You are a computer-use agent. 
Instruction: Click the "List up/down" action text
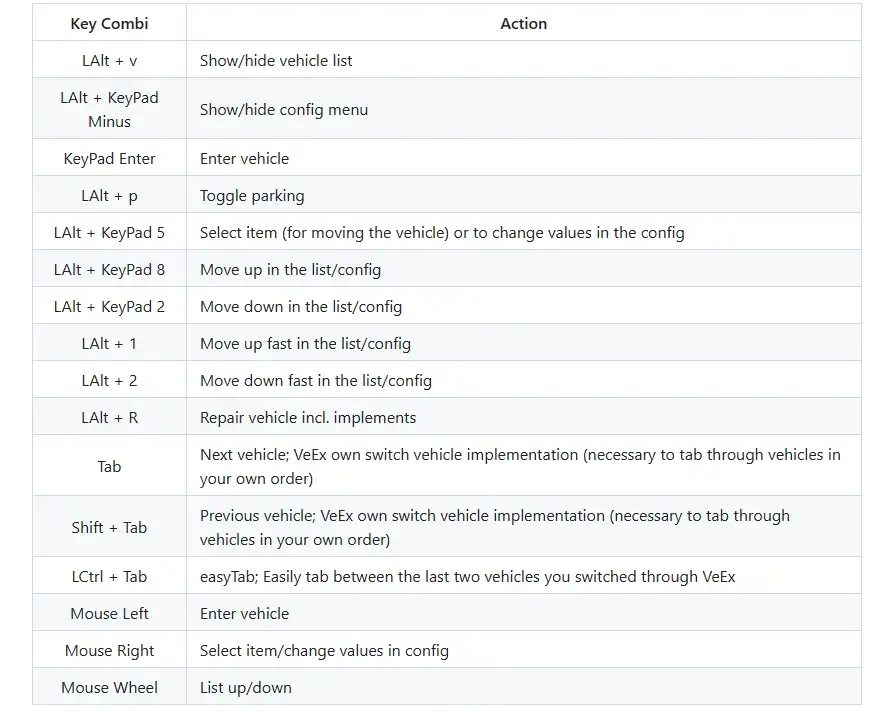point(246,688)
